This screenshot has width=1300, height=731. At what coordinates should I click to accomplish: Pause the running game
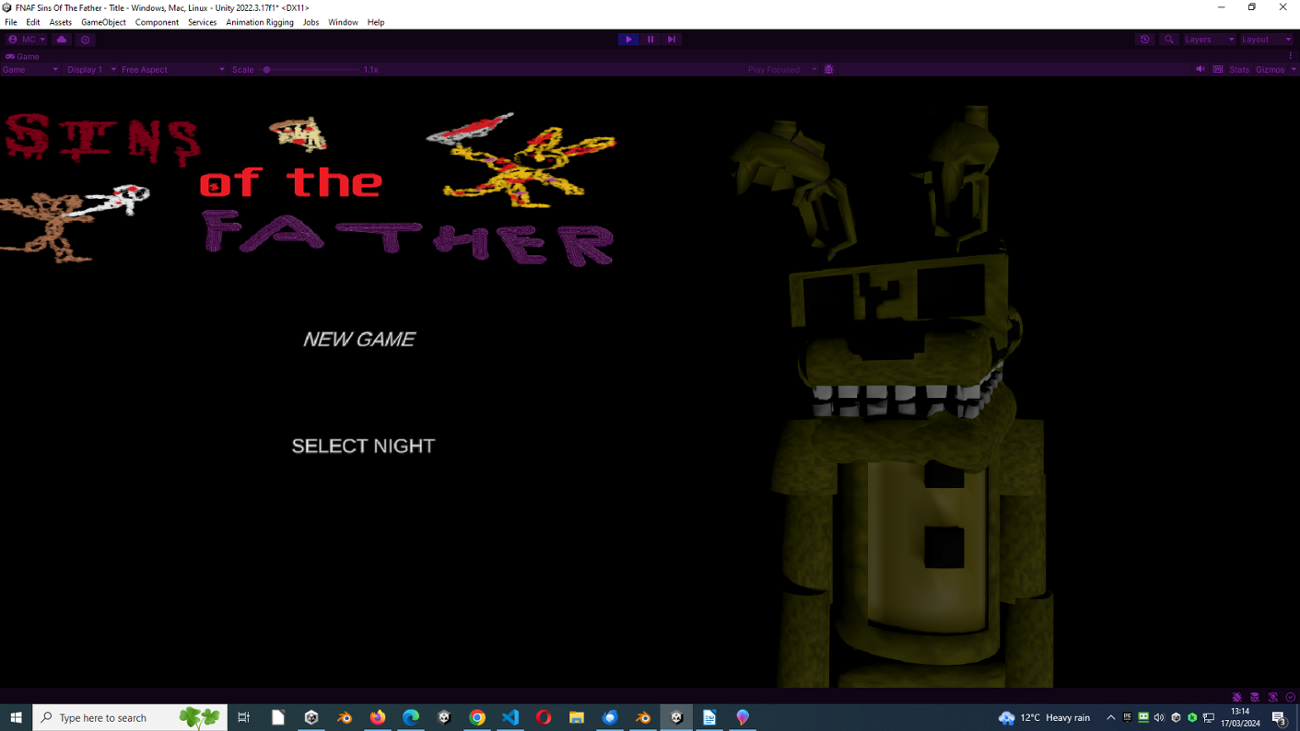[650, 39]
